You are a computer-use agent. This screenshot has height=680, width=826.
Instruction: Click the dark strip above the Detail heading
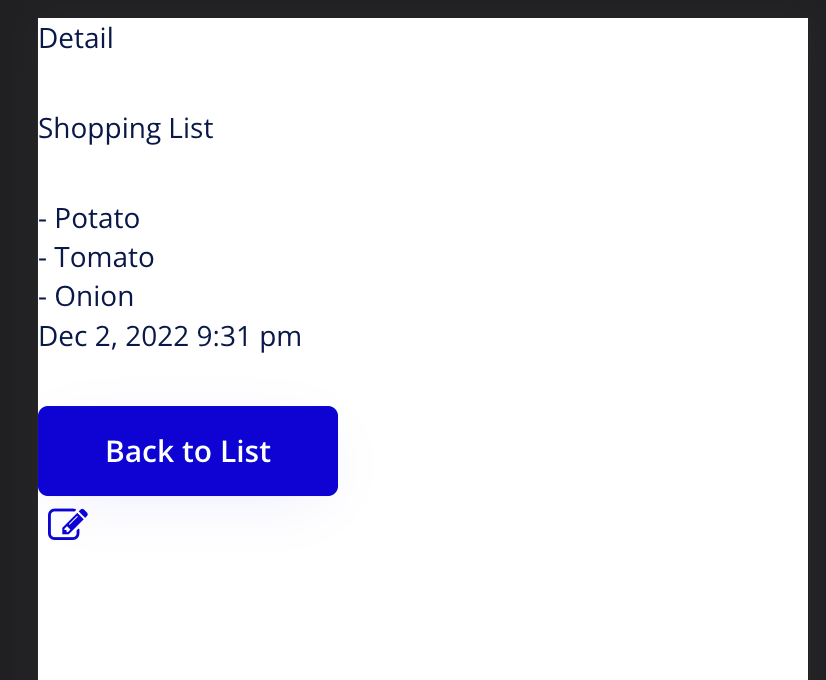[420, 8]
